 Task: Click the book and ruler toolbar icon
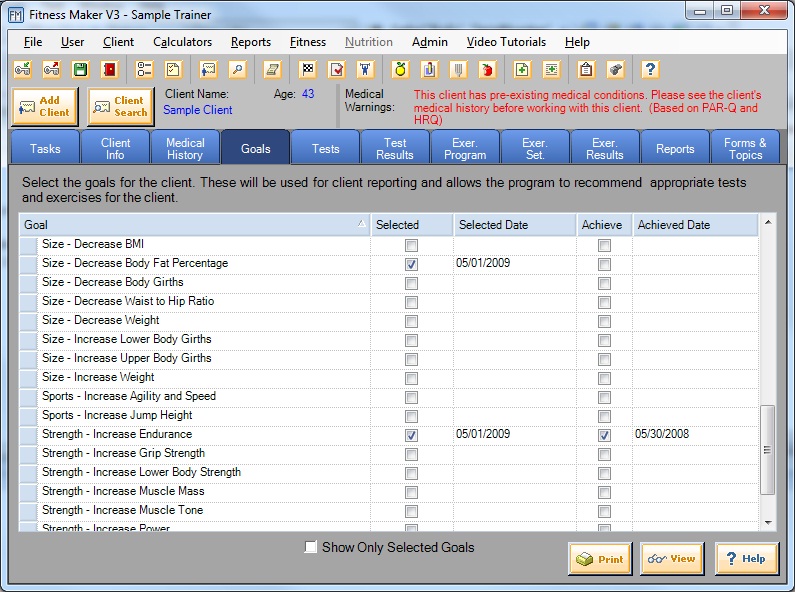coord(429,69)
